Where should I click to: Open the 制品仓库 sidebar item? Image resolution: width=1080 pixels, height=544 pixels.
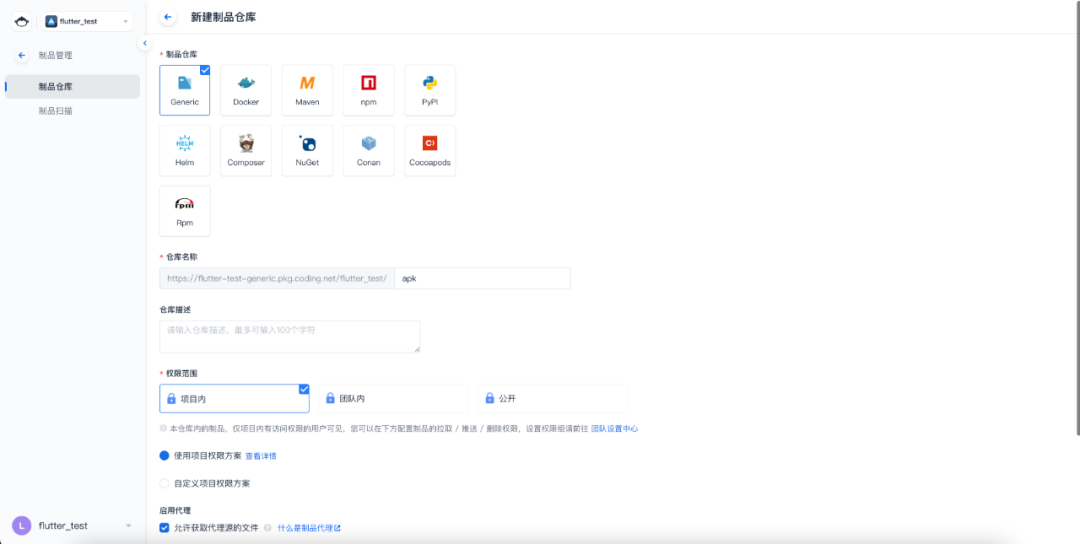click(x=72, y=87)
